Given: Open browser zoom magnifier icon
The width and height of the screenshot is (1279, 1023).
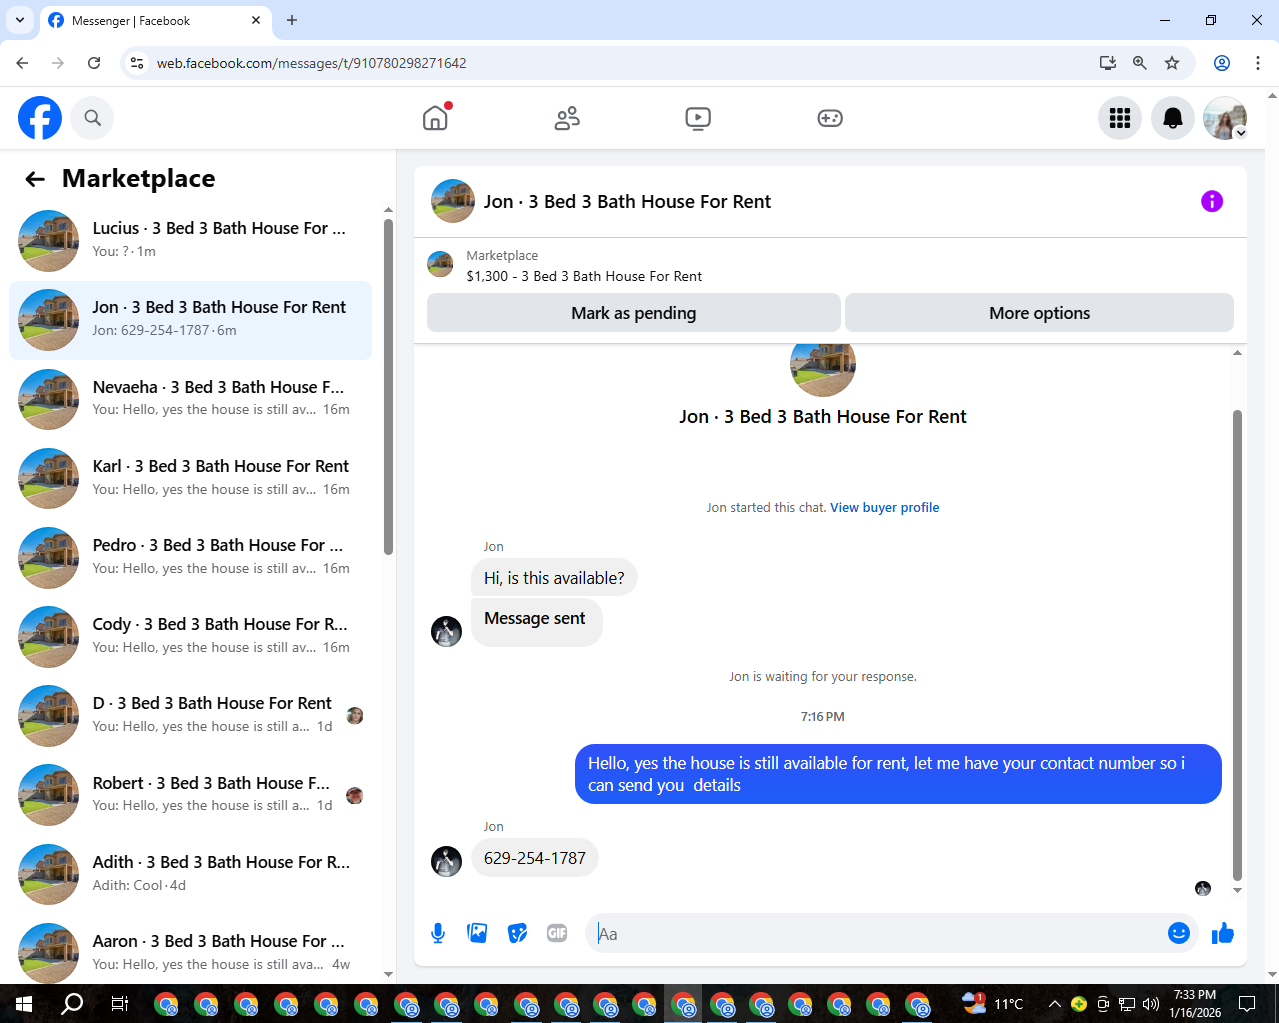Looking at the screenshot, I should pos(1139,63).
